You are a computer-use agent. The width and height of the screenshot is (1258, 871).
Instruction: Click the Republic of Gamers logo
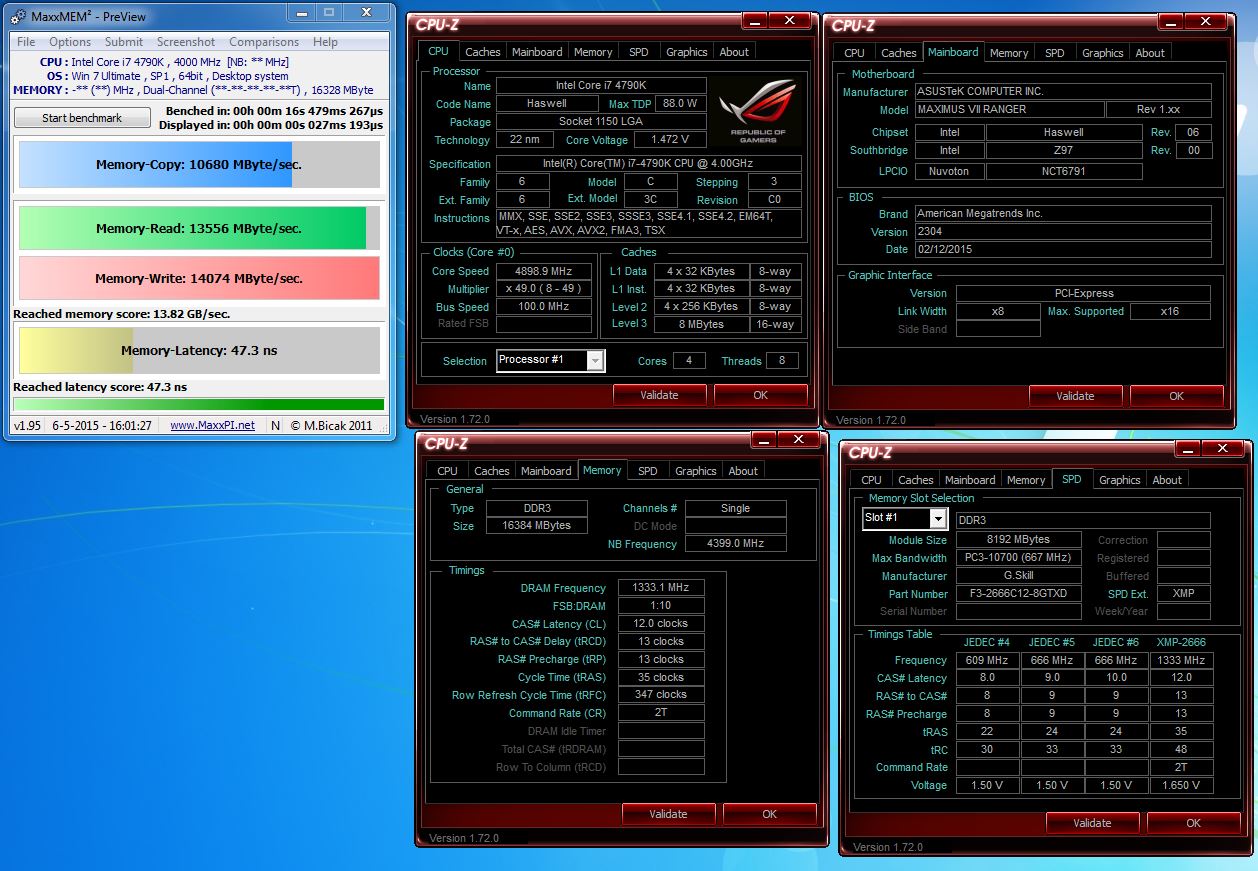pyautogui.click(x=757, y=109)
